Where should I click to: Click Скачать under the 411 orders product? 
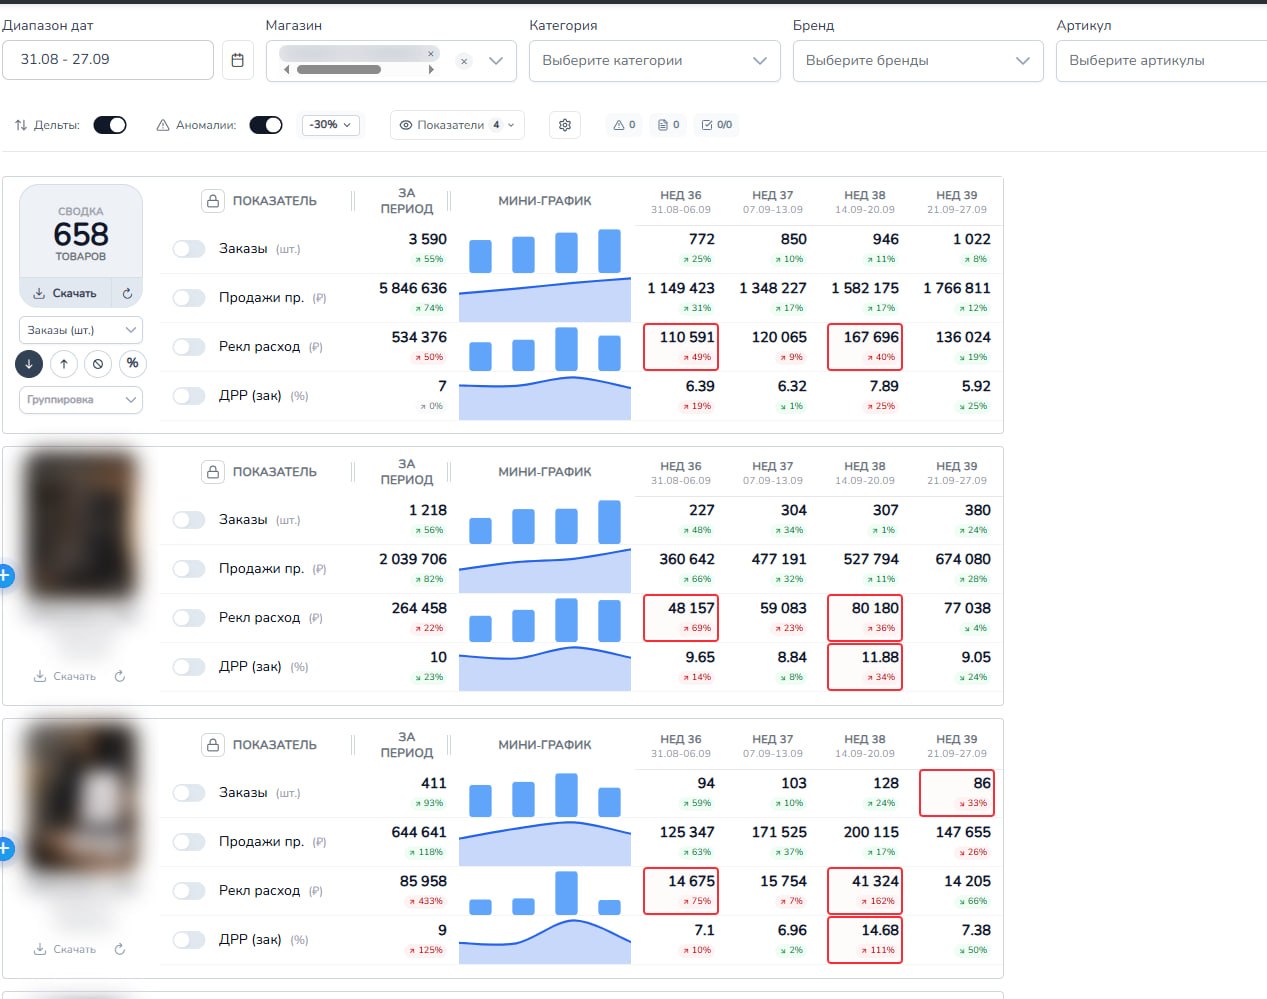click(65, 950)
